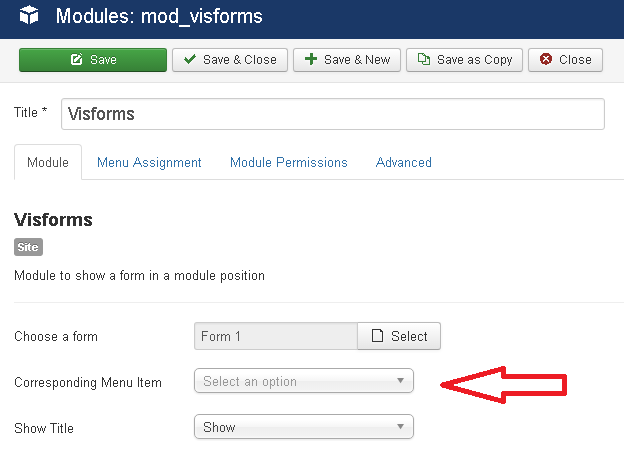Focus the Title text field containing Visforms
The height and width of the screenshot is (471, 624).
coord(332,114)
